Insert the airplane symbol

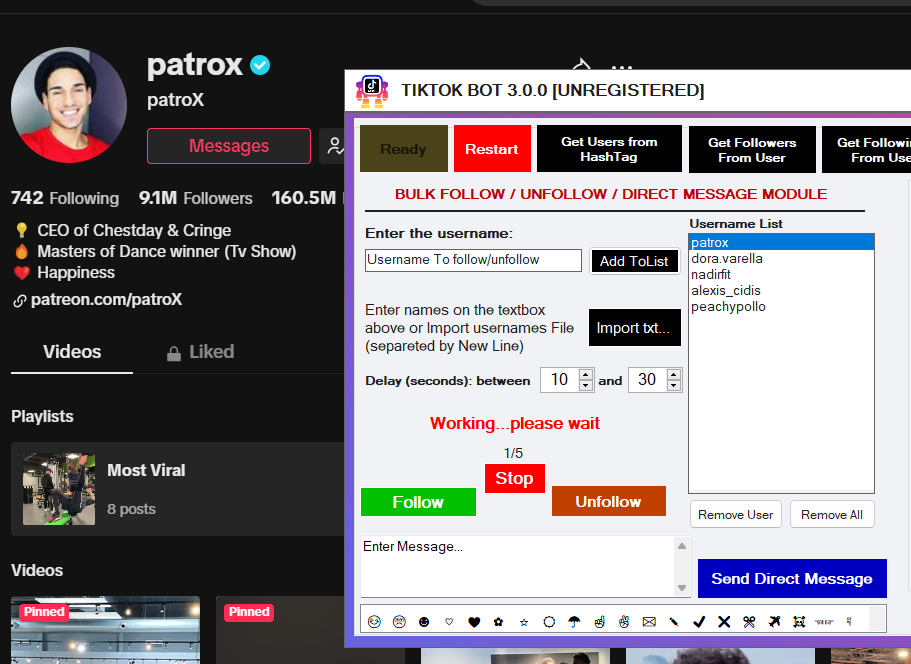(774, 622)
